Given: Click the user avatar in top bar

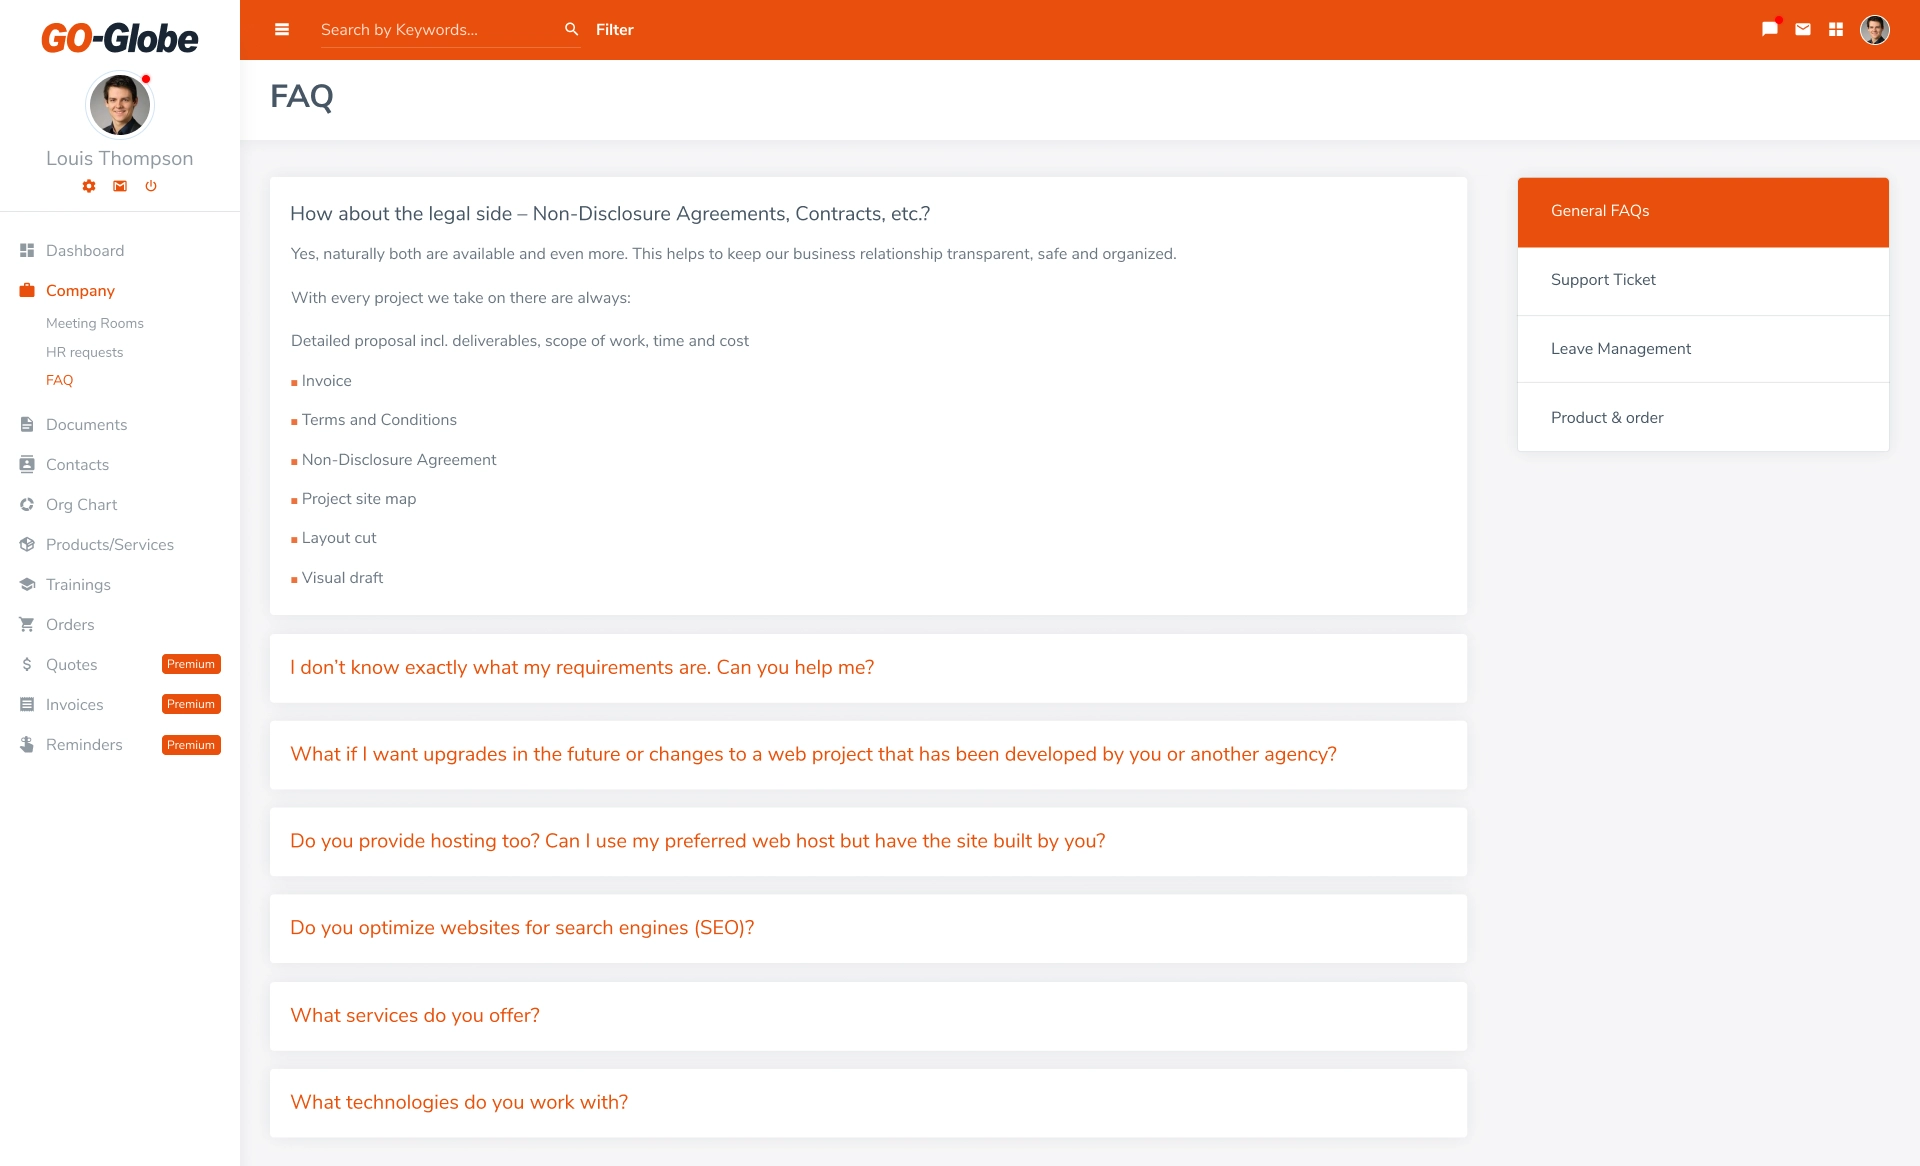Looking at the screenshot, I should [1874, 30].
